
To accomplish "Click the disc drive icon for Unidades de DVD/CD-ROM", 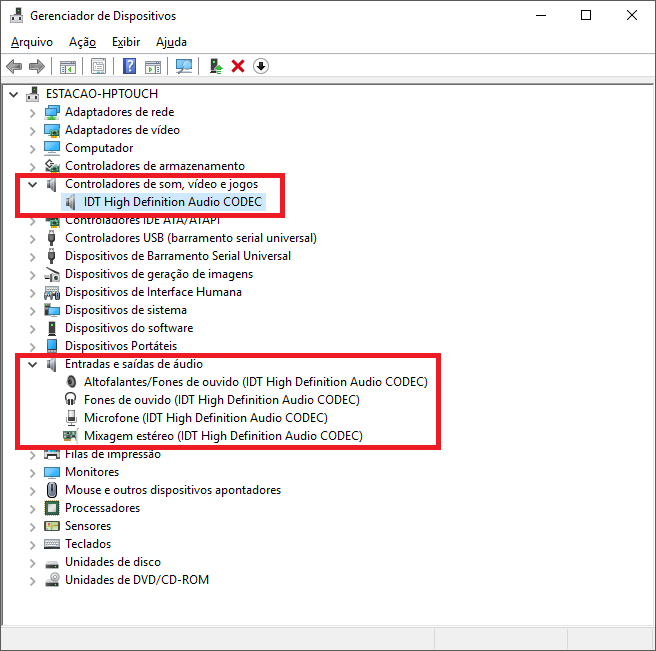I will [x=52, y=579].
